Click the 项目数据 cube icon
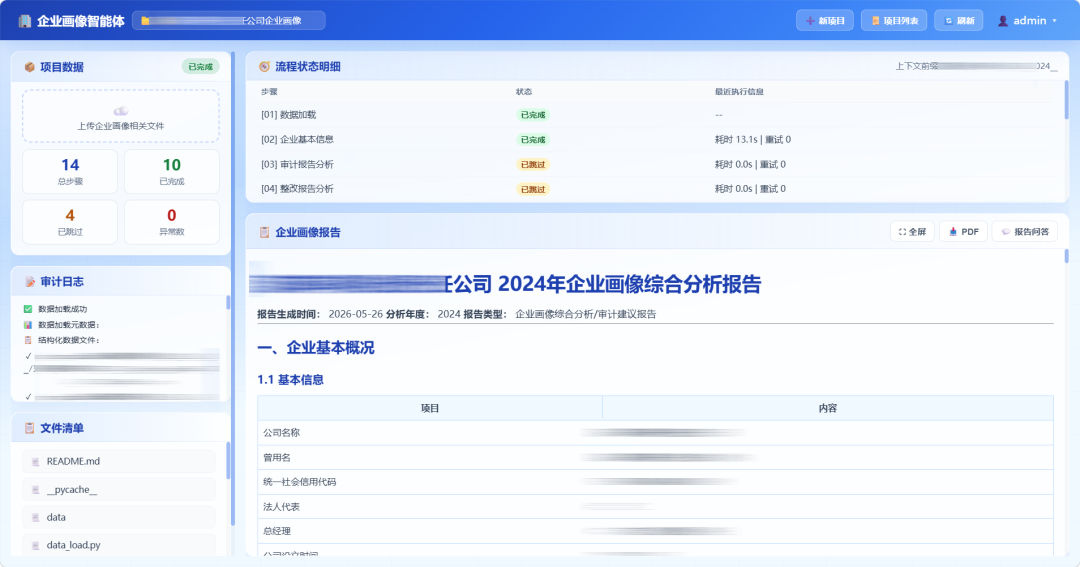The height and width of the screenshot is (567, 1080). pos(30,67)
